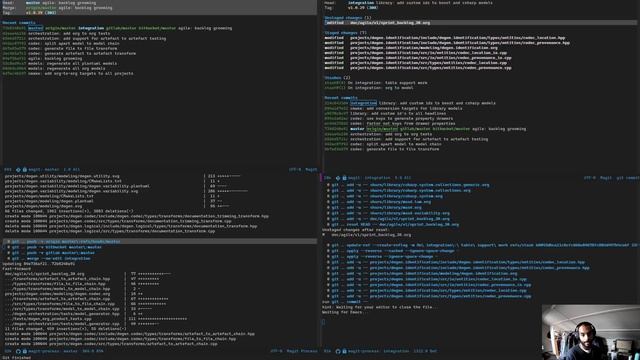
Task: Expand the git reset HEAD process entry
Action: point(393,224)
